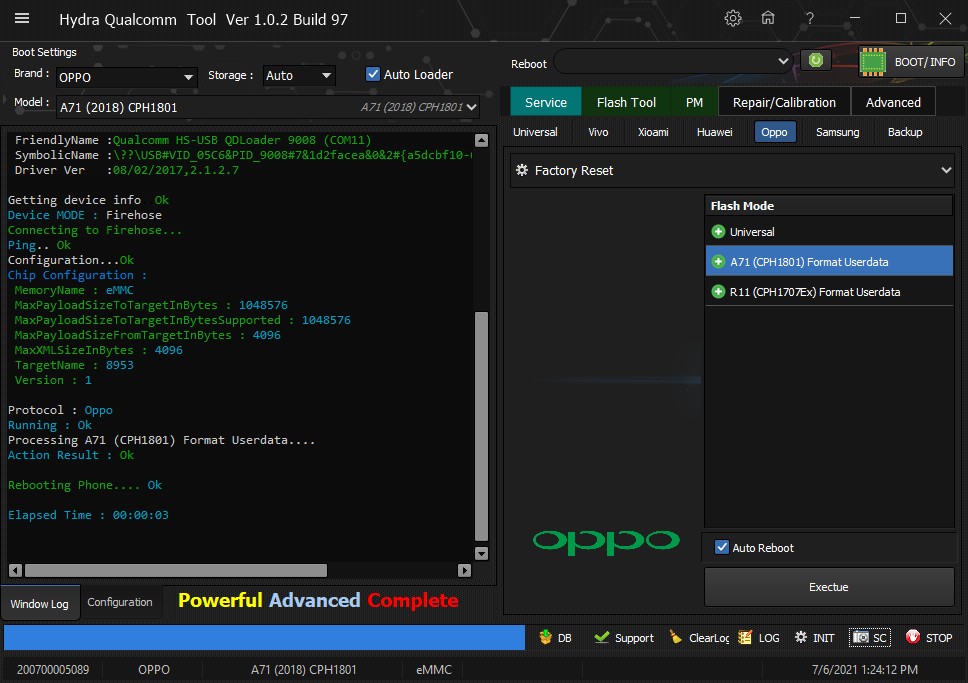Expand the Factory Reset chevron
Viewport: 968px width, 683px height.
click(946, 170)
